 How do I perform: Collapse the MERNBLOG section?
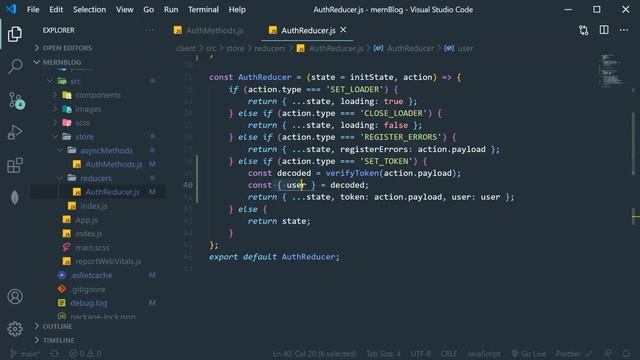click(62, 62)
